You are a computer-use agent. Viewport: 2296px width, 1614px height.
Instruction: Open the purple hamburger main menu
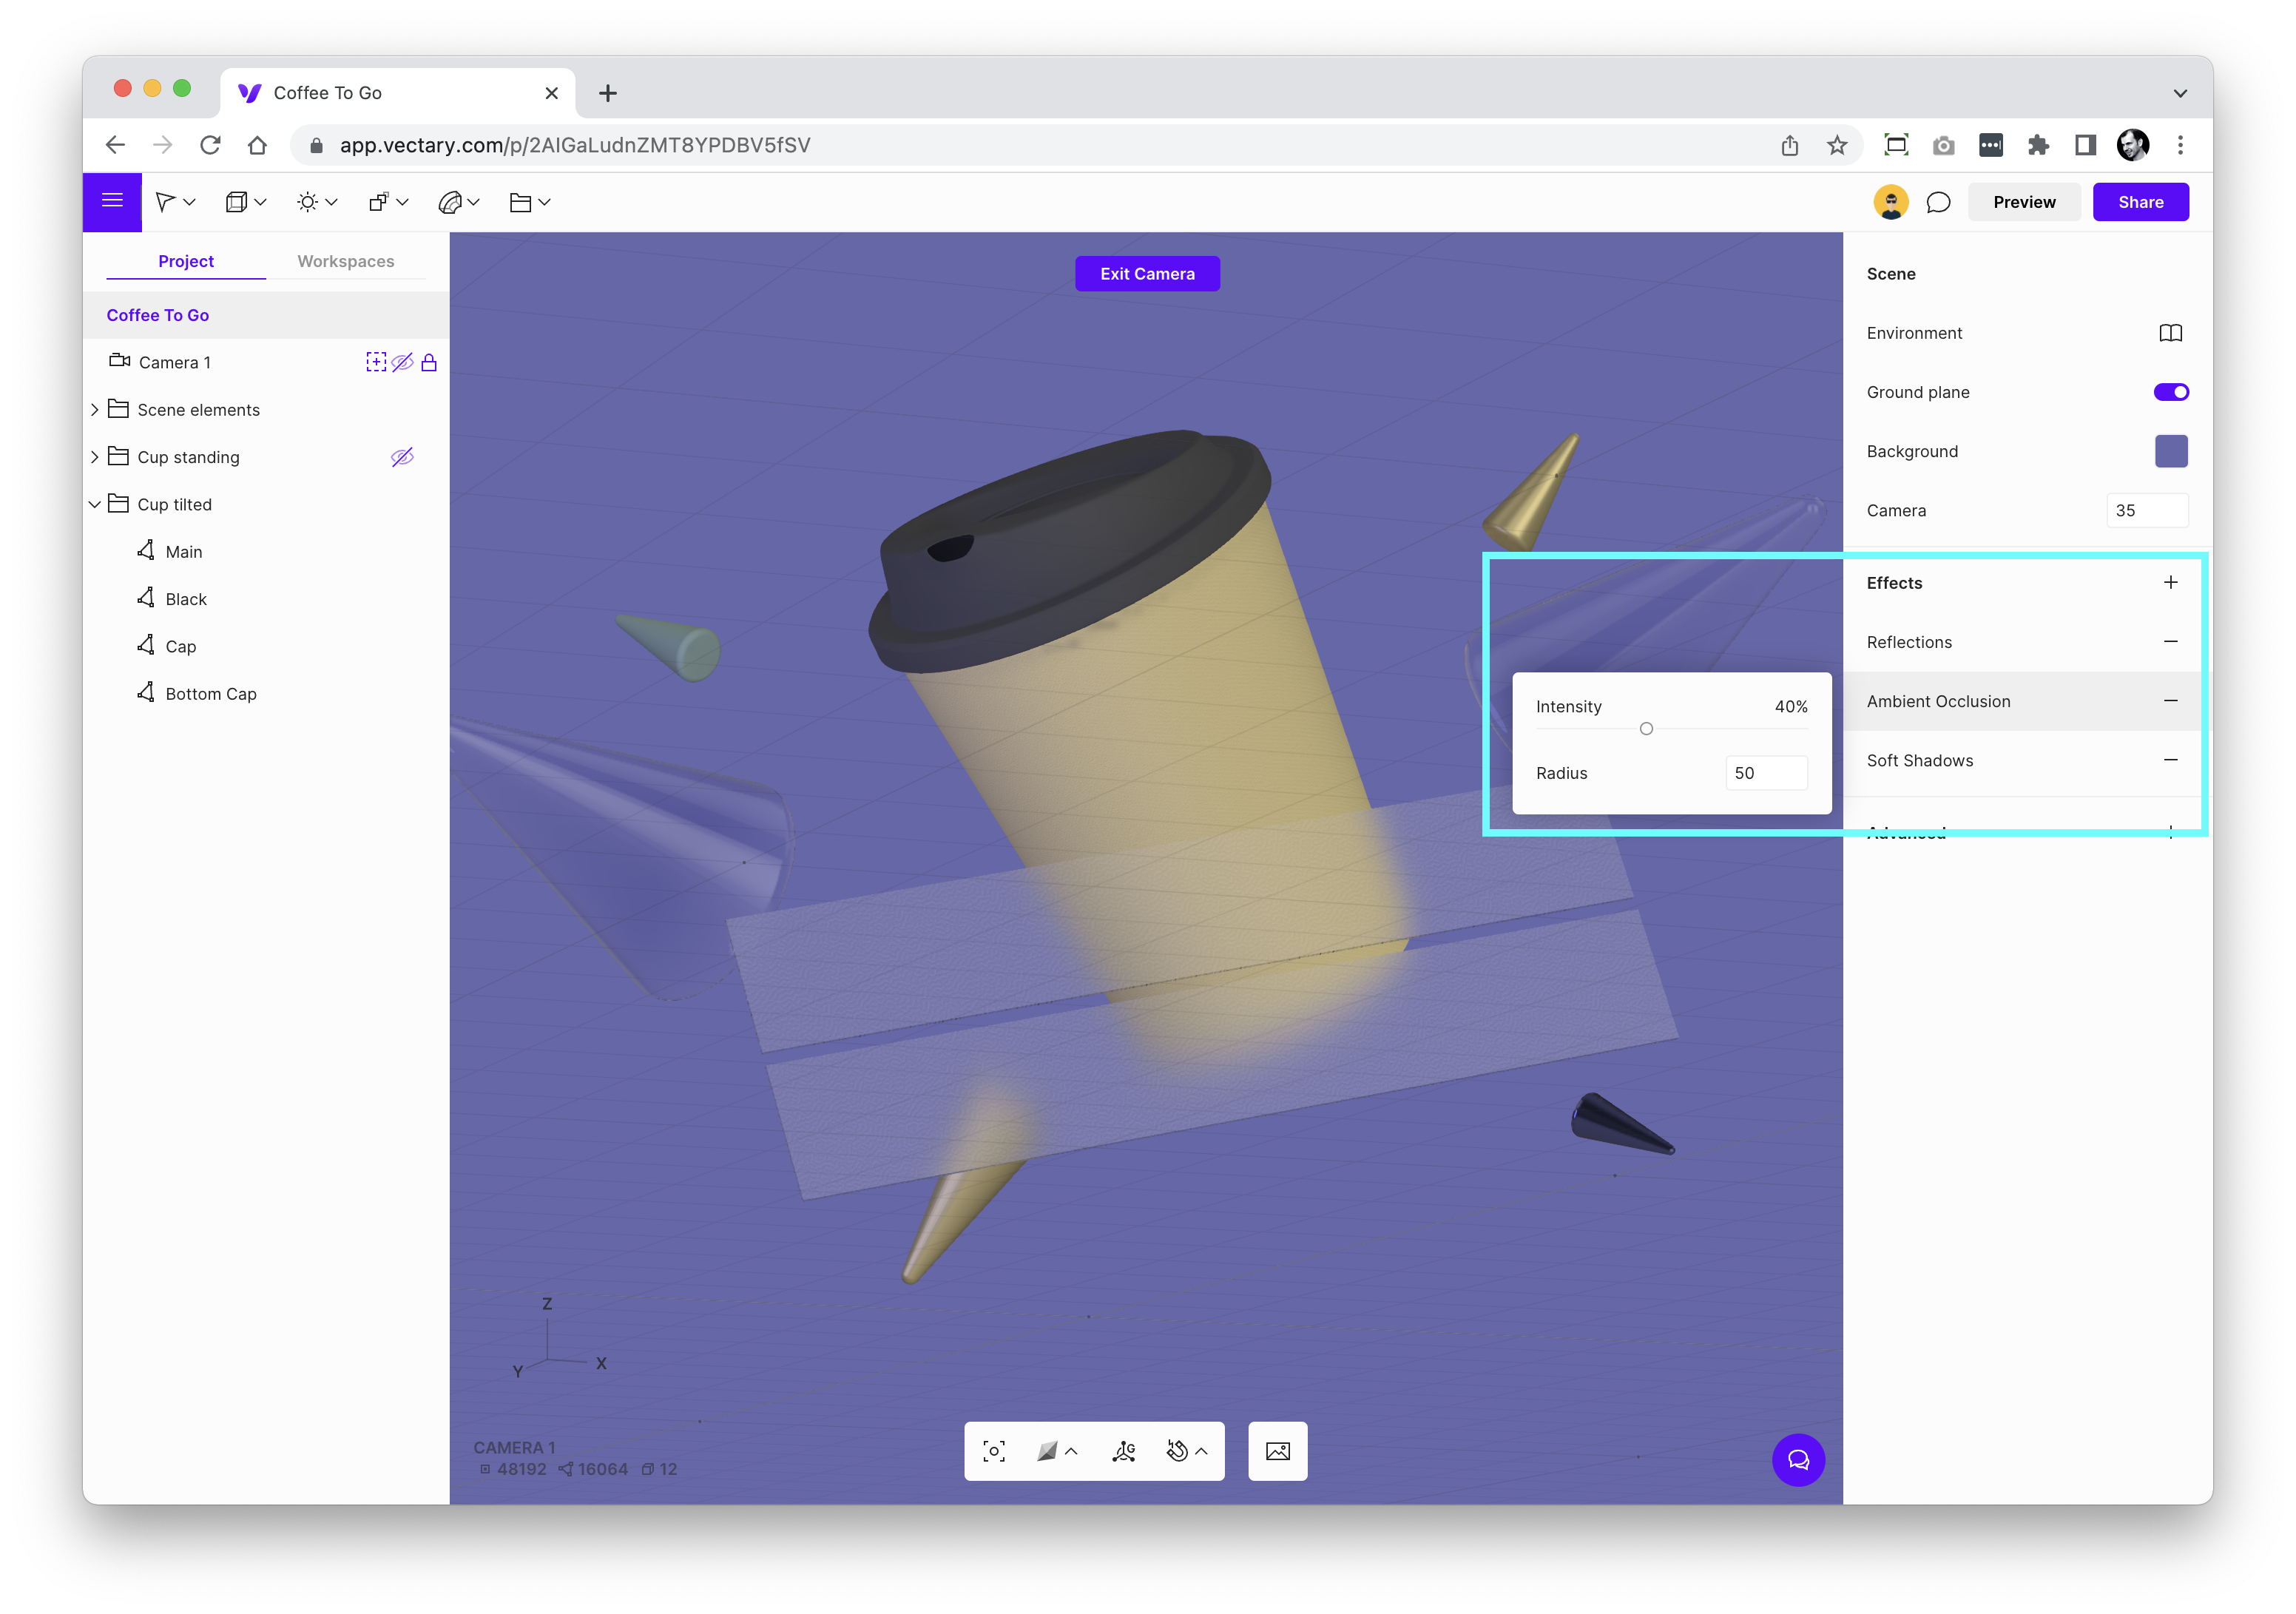point(112,202)
